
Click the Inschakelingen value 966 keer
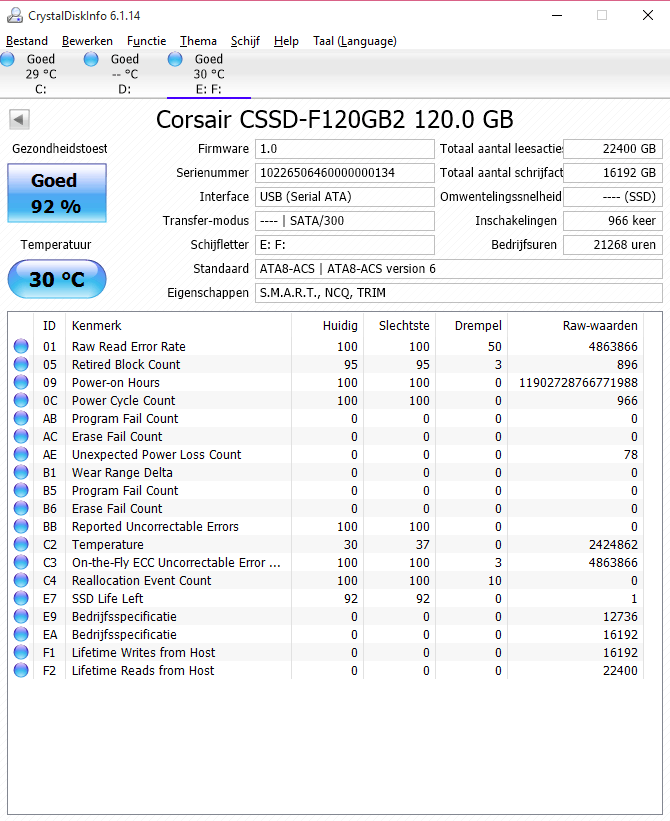pyautogui.click(x=613, y=221)
